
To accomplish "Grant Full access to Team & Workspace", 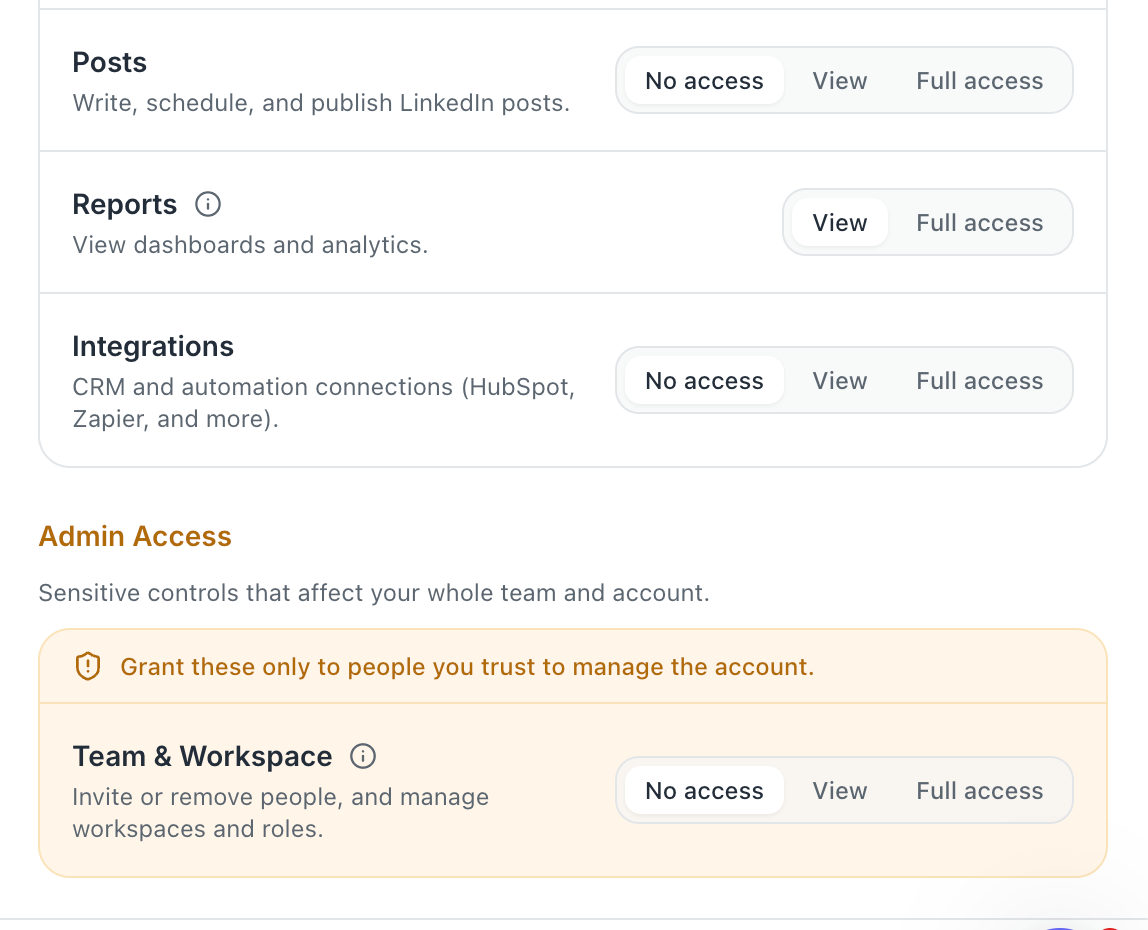I will [980, 791].
